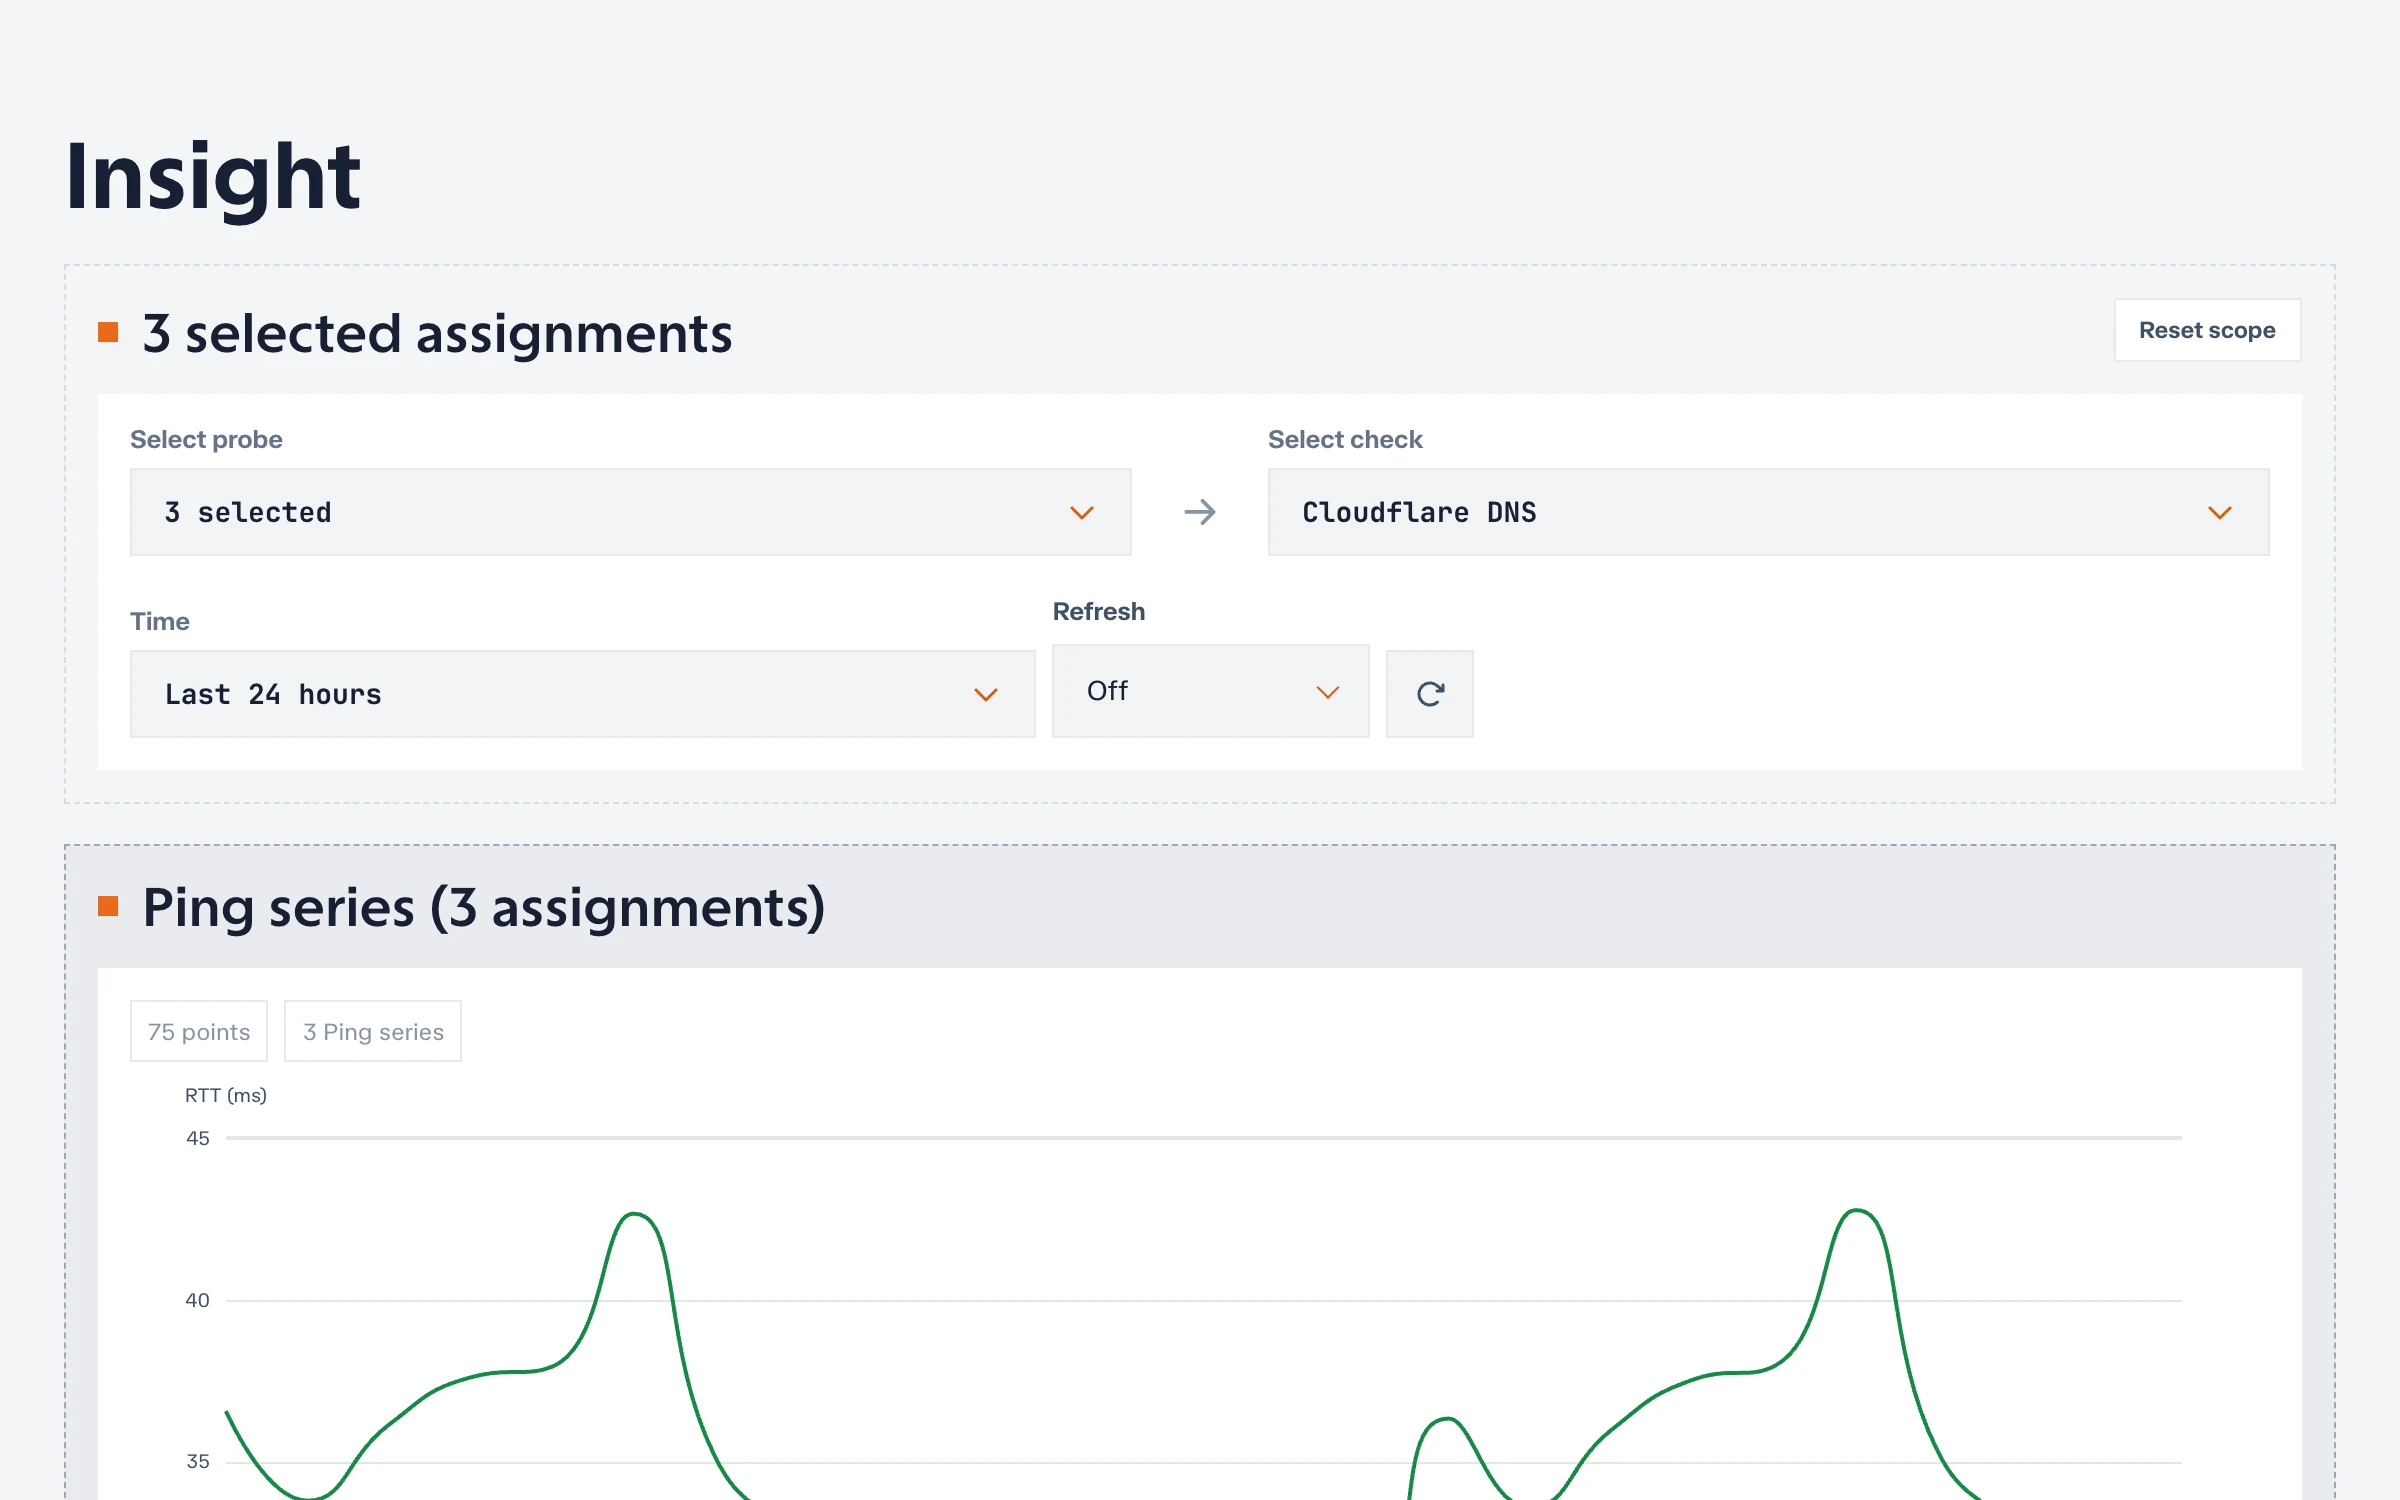Open the Time range dropdown
Screen dimensions: 2400x1500
(582, 694)
